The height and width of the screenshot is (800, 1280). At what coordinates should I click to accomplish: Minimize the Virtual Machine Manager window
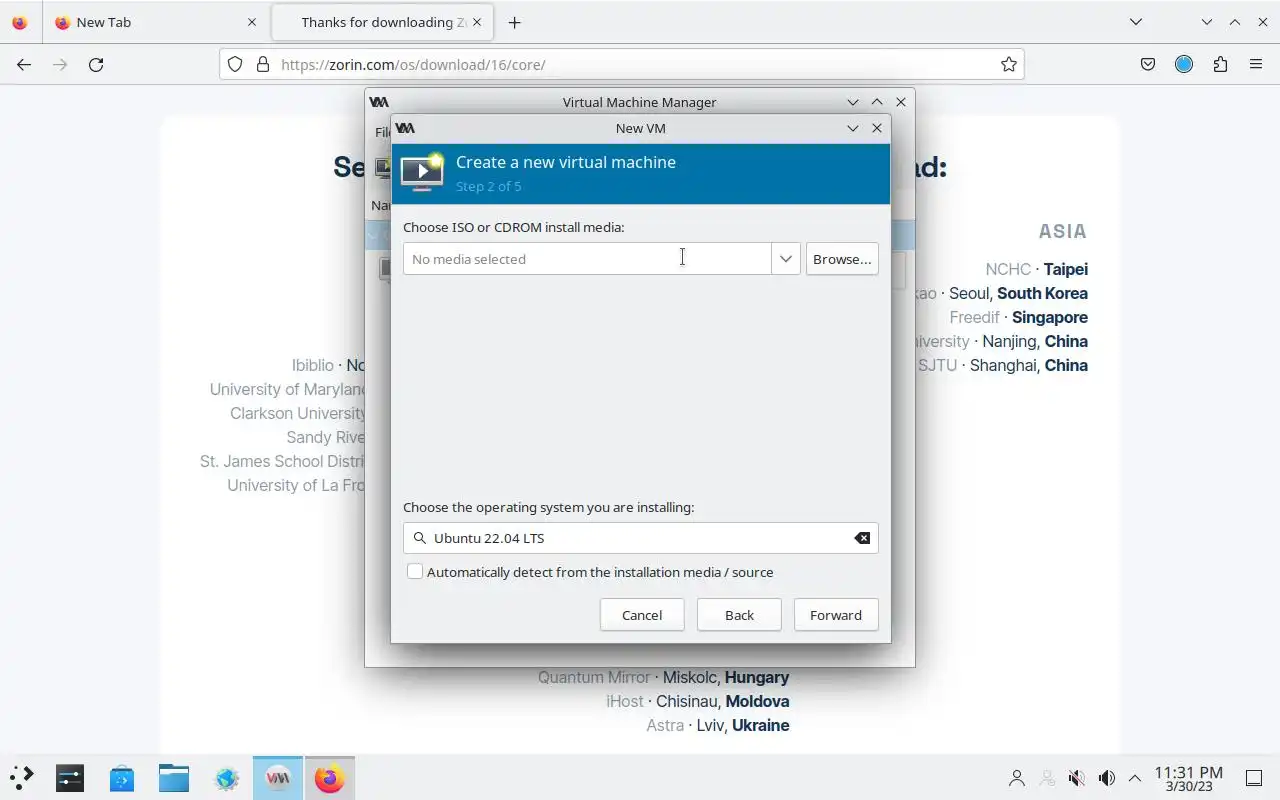pos(853,102)
